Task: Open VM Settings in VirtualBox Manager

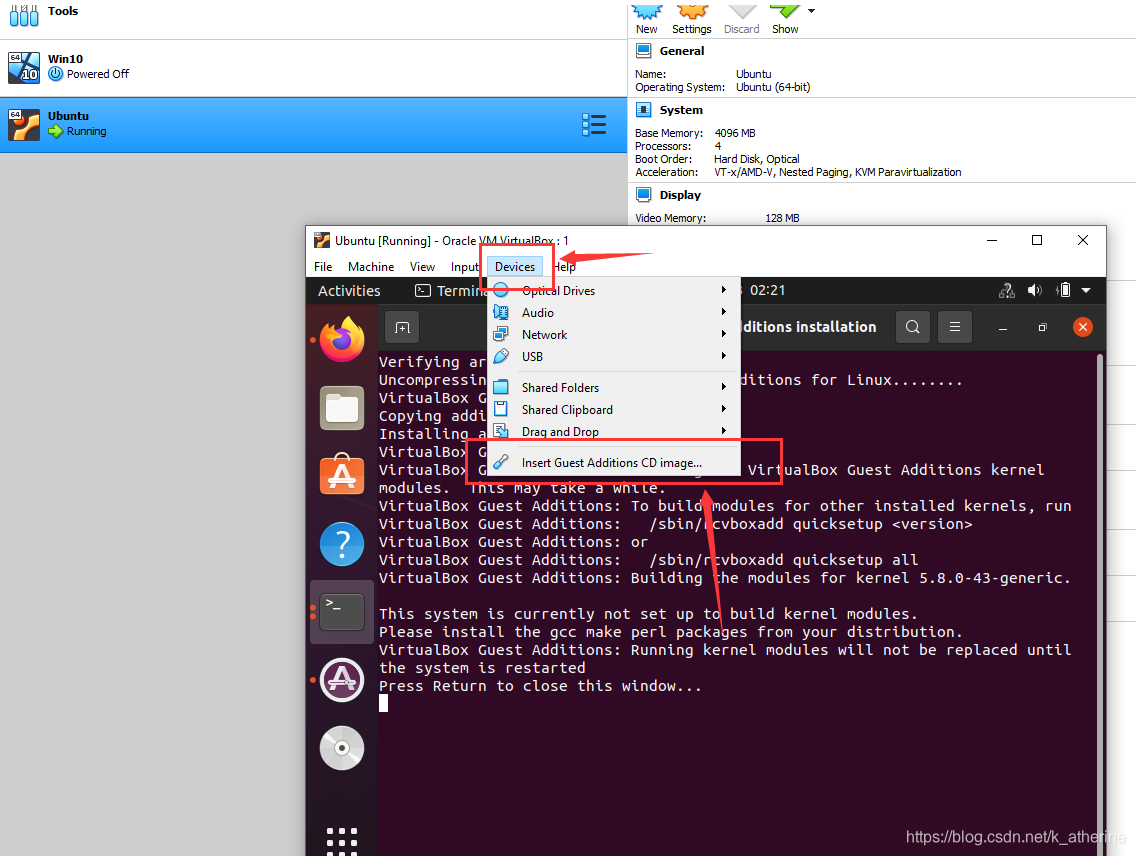Action: [x=692, y=18]
